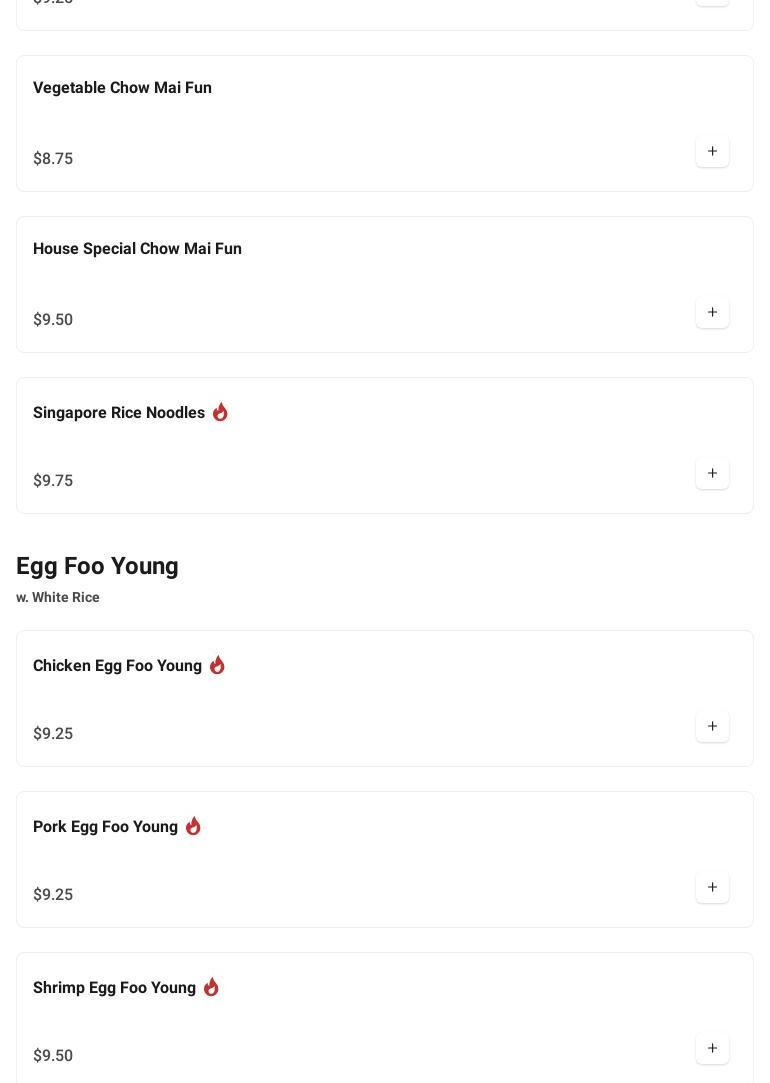Click spicy flame icon on Singapore Rice Noodles
This screenshot has height=1083, width=770.
(x=220, y=412)
